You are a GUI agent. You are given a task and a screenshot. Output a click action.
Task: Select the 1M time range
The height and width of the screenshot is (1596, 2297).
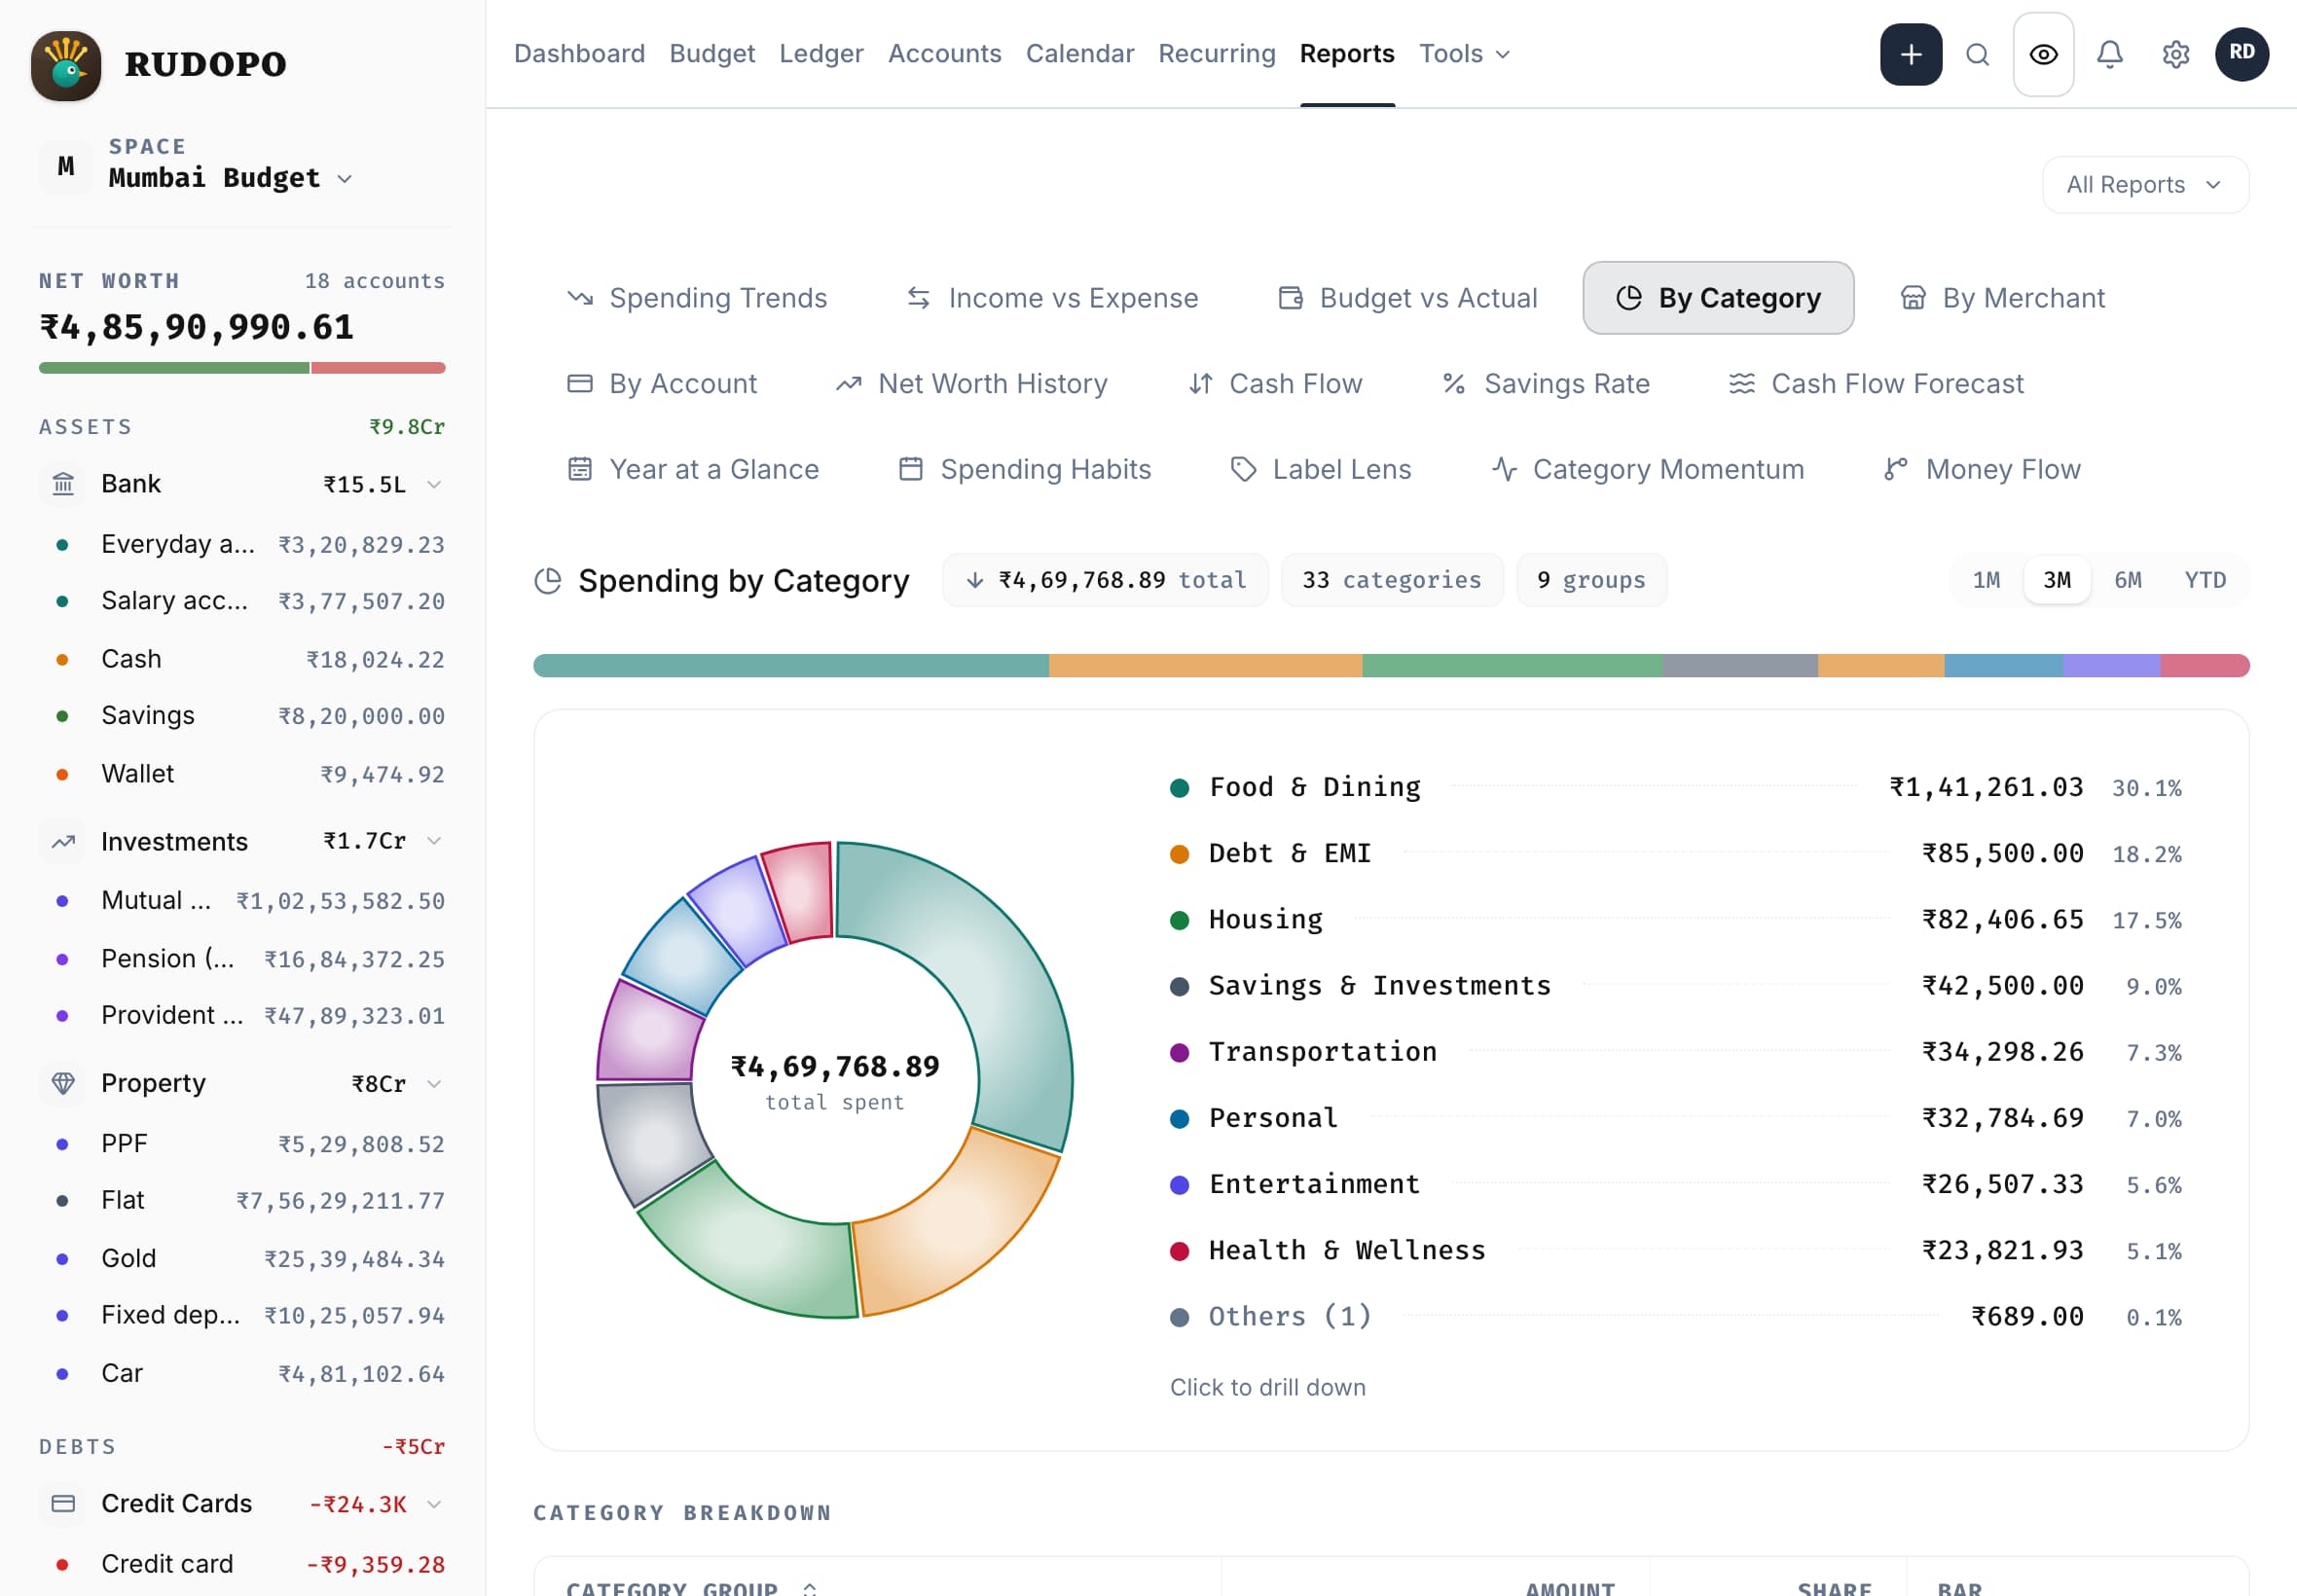1986,580
